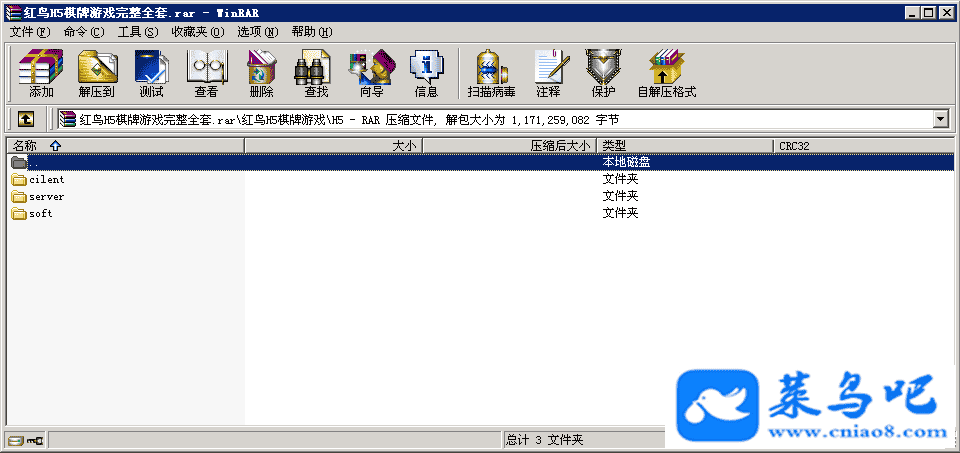Select the soft folder icon
The image size is (960, 453).
pyautogui.click(x=20, y=214)
